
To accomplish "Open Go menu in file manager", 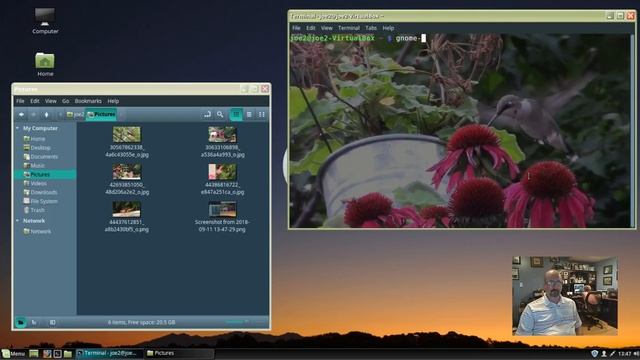I will pos(66,101).
